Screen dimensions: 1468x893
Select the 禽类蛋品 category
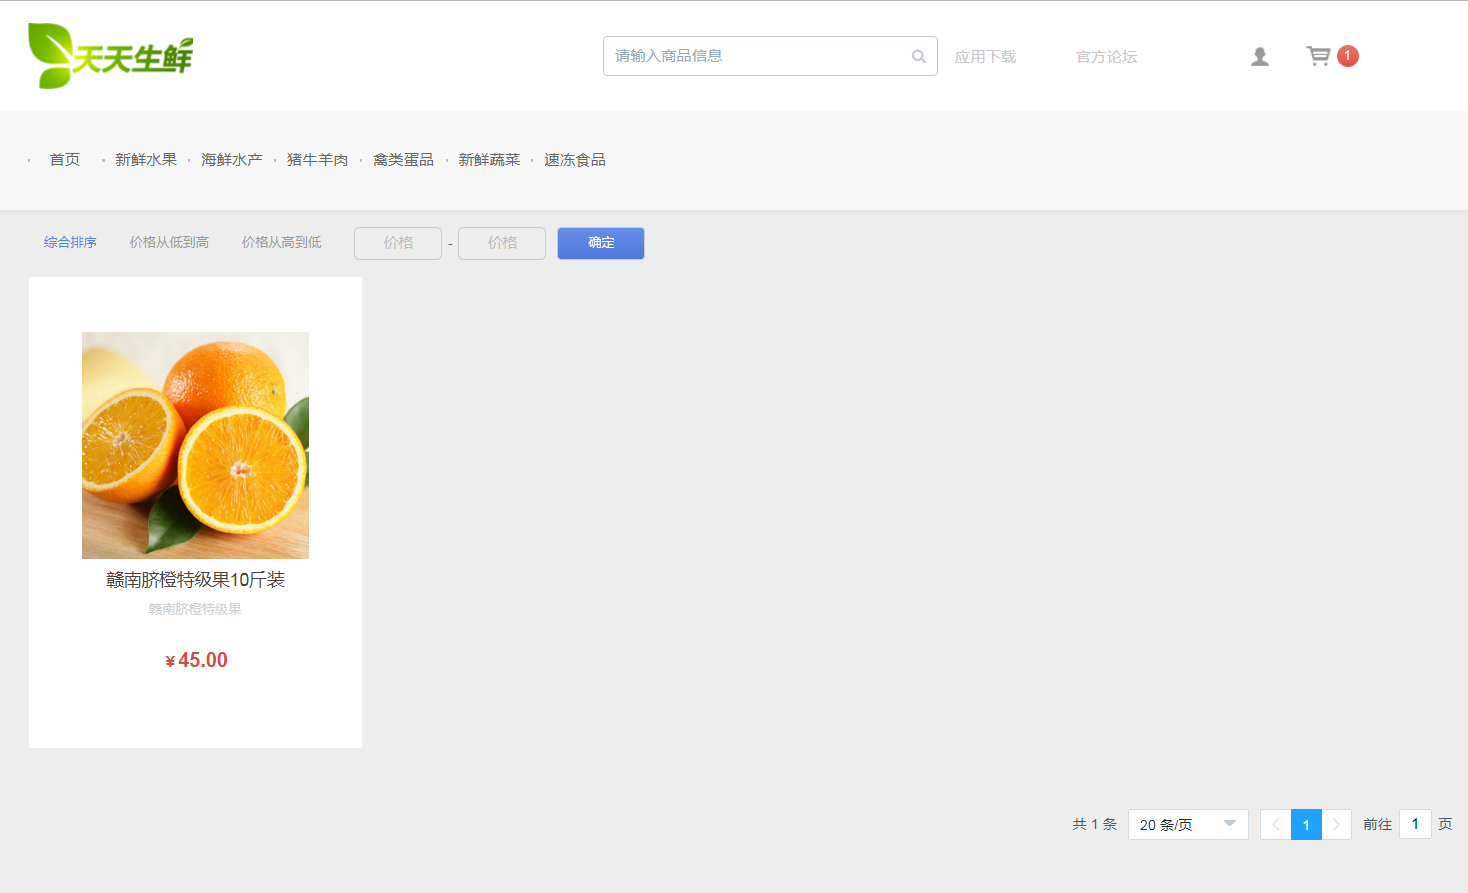(x=404, y=160)
